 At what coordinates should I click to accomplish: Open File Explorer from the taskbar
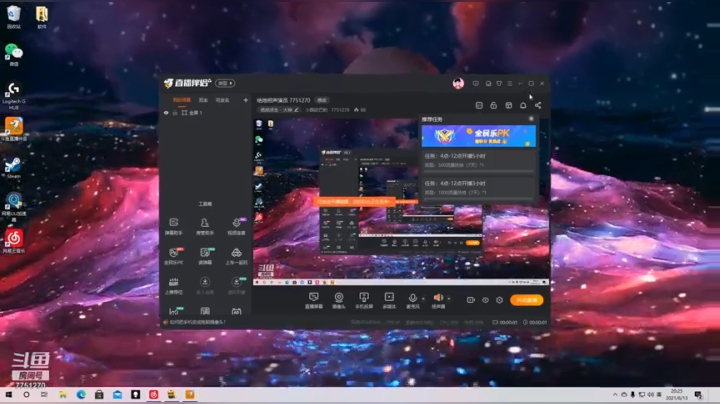pyautogui.click(x=62, y=394)
